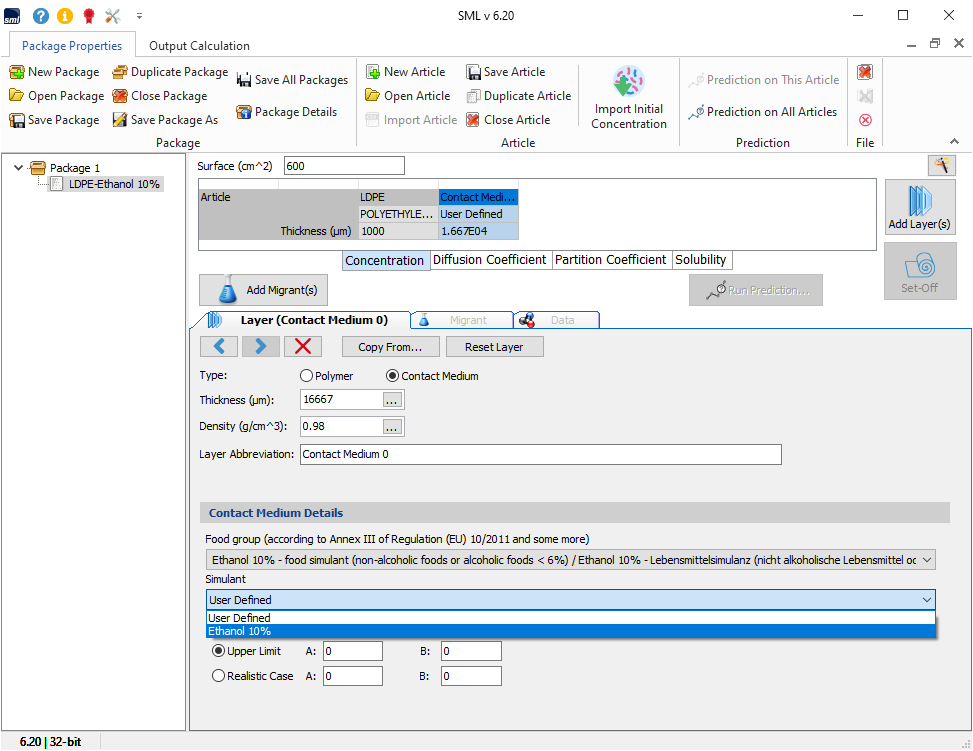Click Prediction on All Articles
The height and width of the screenshot is (751, 973).
[x=762, y=112]
